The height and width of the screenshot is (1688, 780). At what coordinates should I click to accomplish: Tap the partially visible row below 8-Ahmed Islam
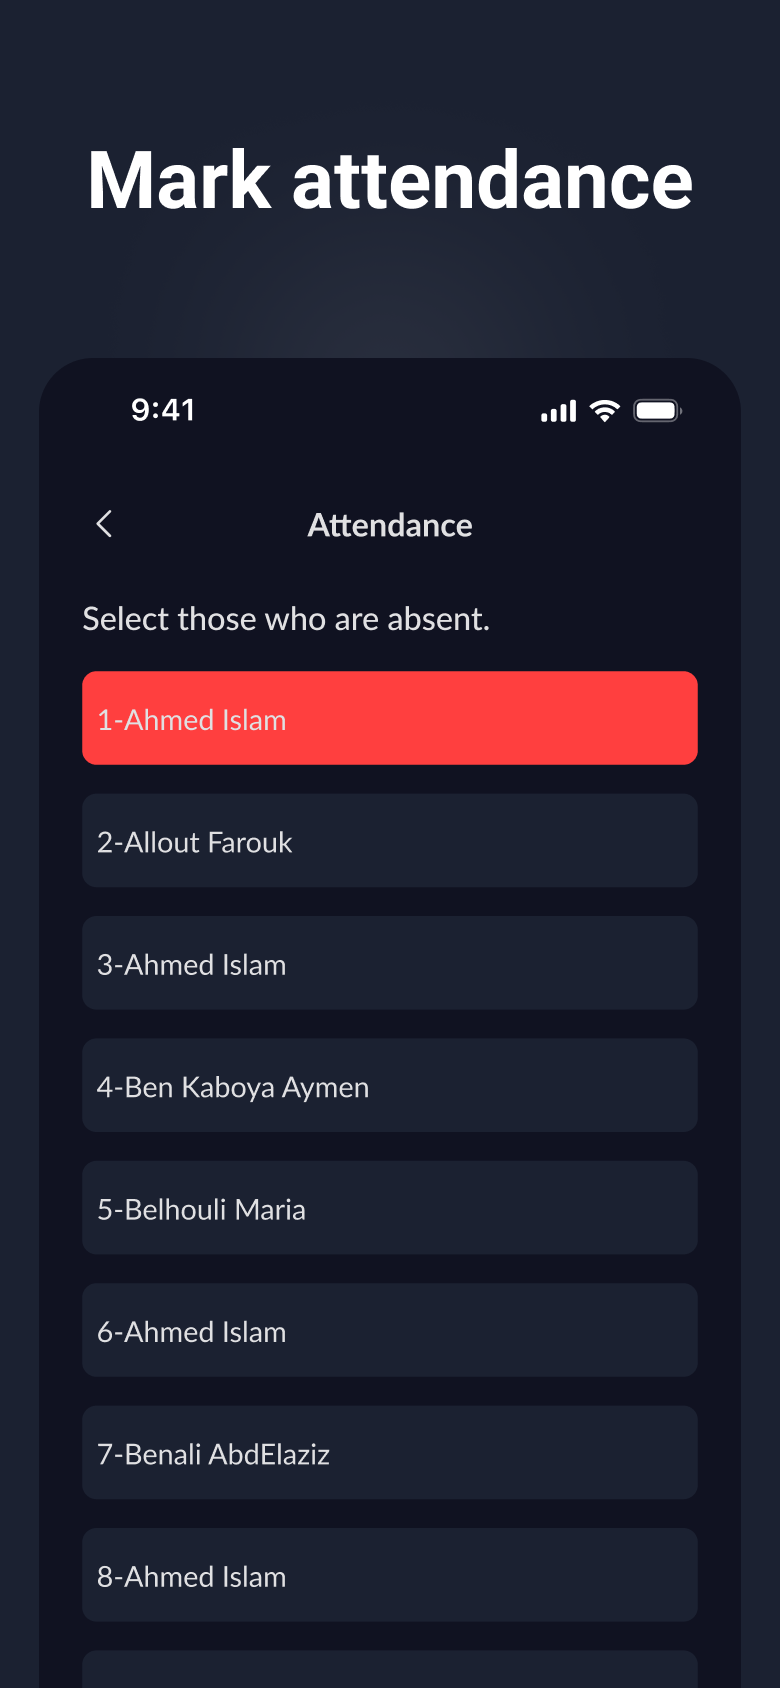click(390, 1669)
